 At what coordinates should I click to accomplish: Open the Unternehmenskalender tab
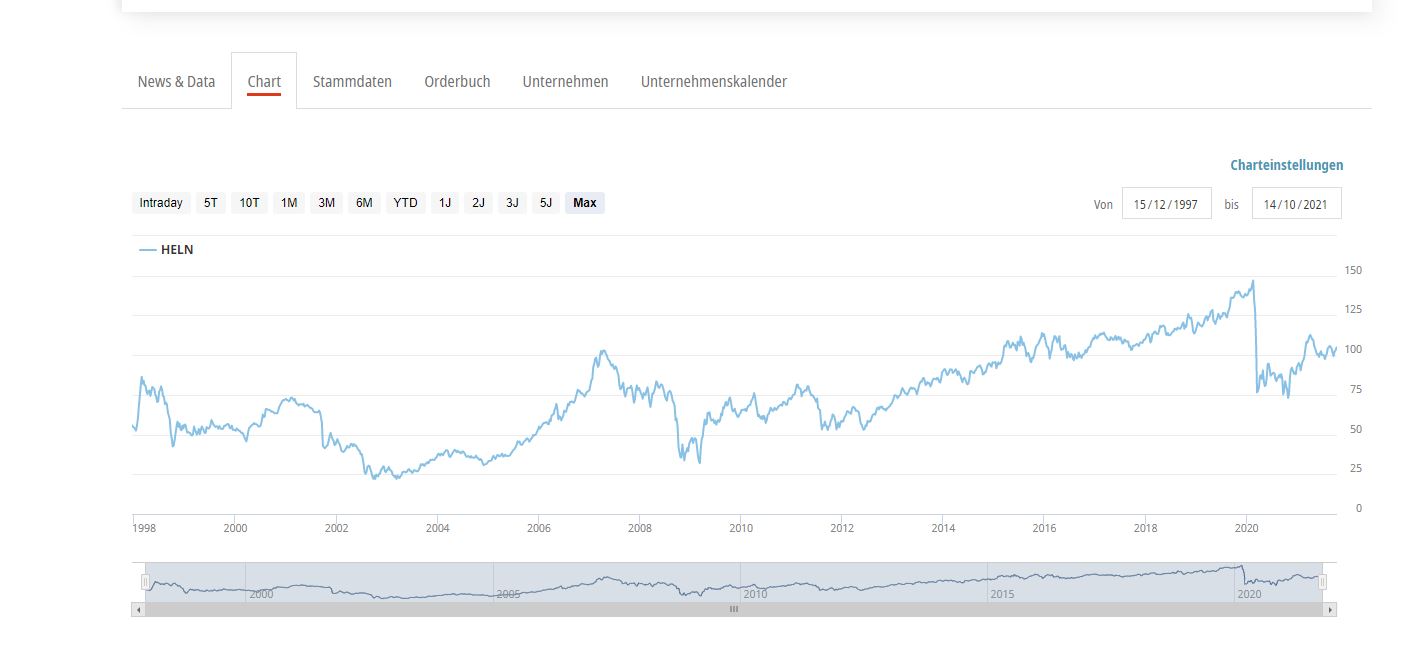713,82
